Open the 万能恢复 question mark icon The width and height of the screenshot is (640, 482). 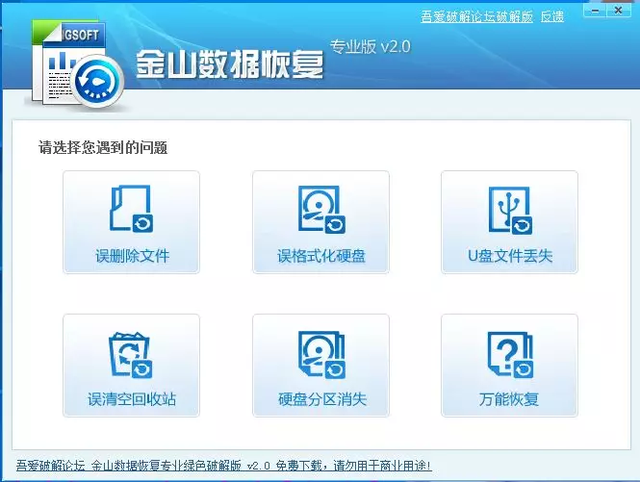click(510, 354)
